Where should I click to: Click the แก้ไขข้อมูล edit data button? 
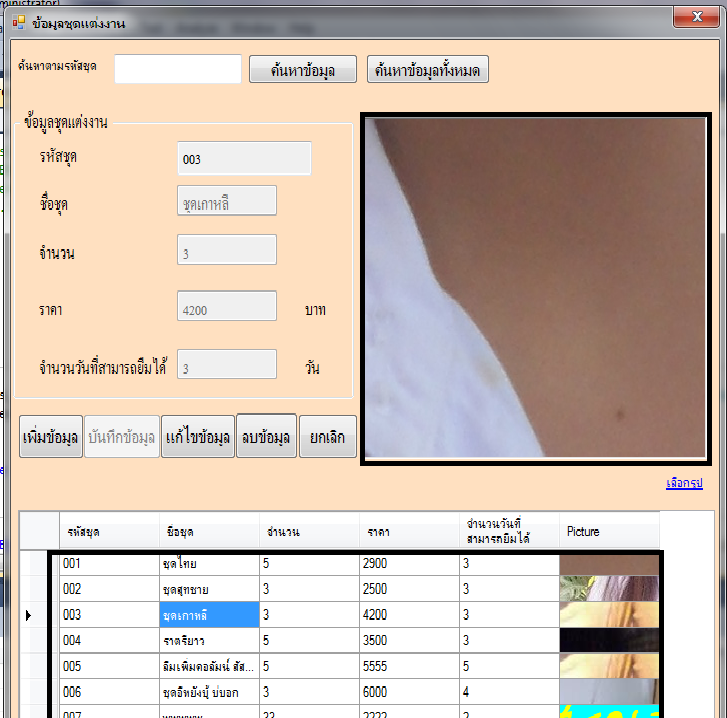(198, 437)
